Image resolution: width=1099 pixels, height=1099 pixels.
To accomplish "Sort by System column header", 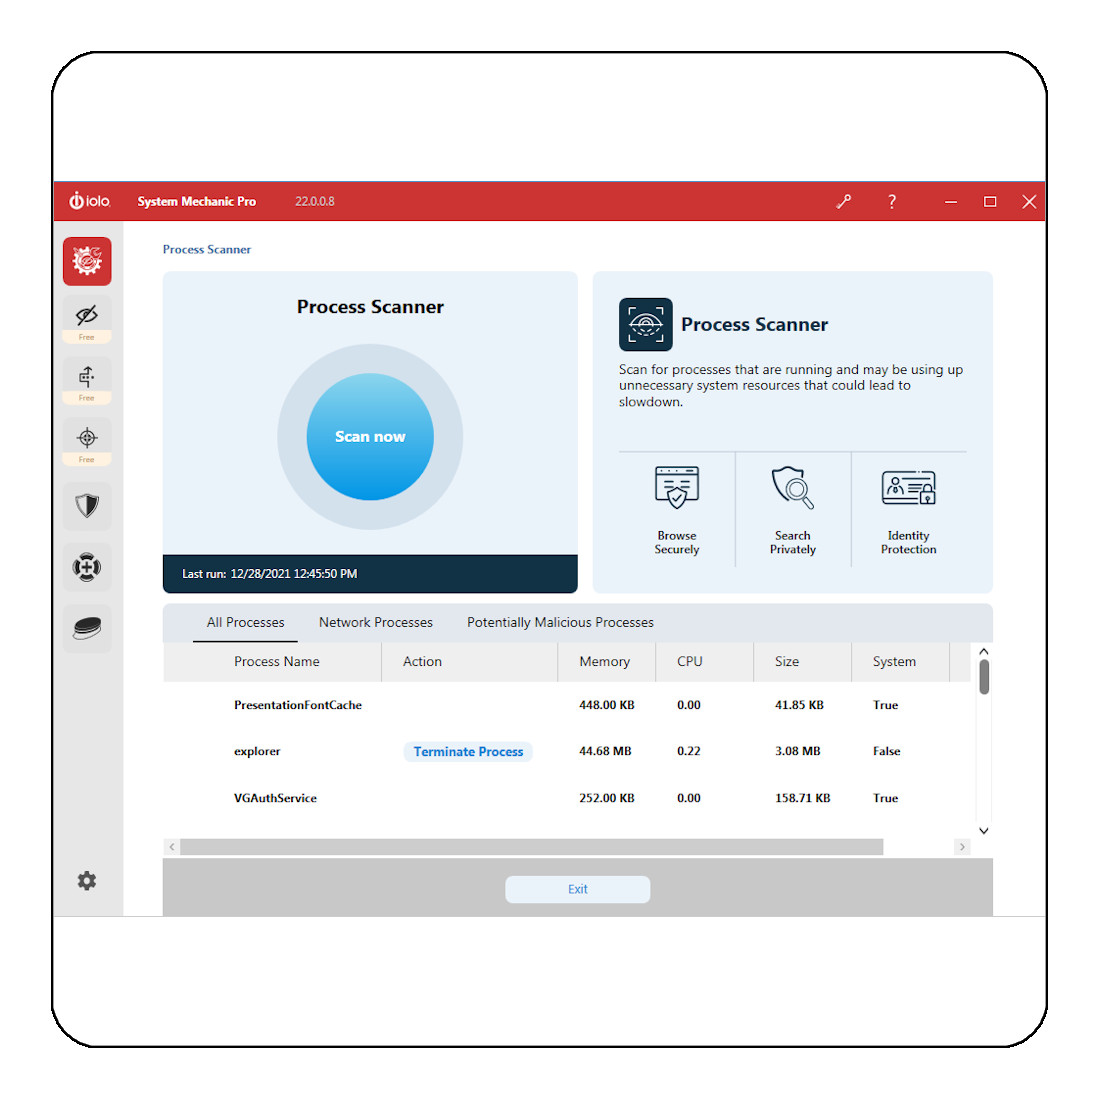I will coord(901,662).
